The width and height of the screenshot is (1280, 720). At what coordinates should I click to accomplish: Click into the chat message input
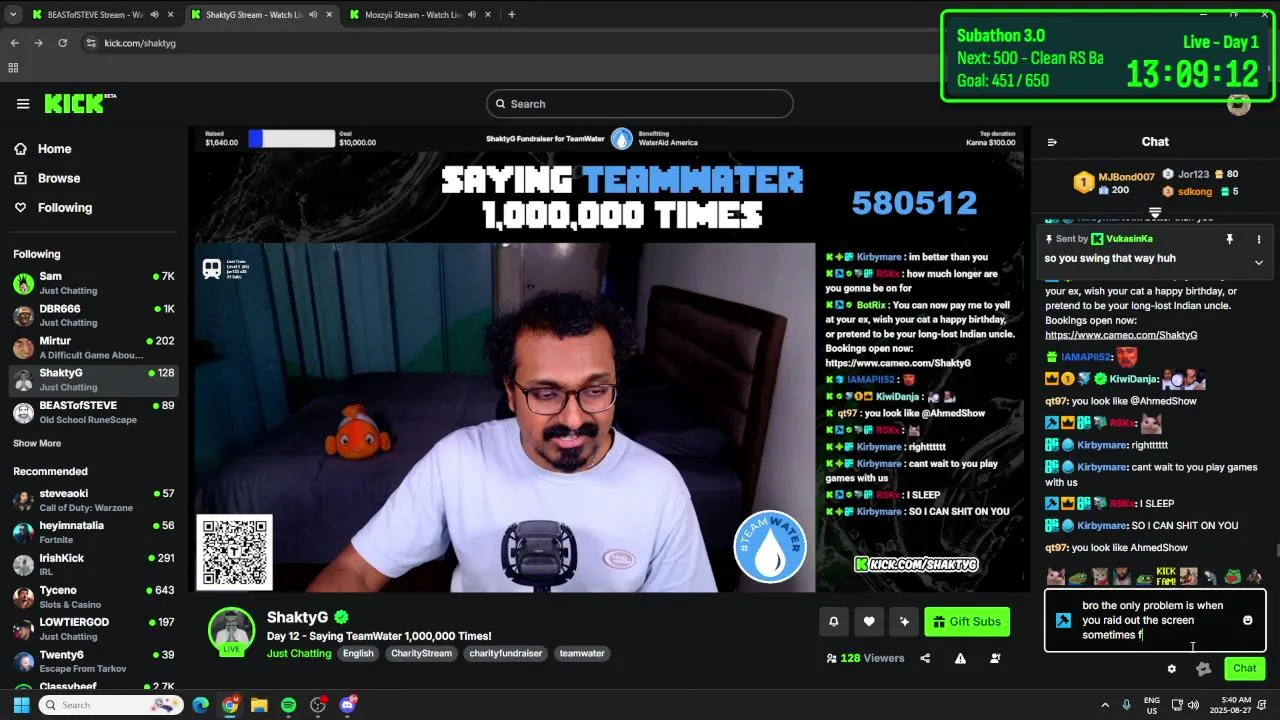(1155, 620)
